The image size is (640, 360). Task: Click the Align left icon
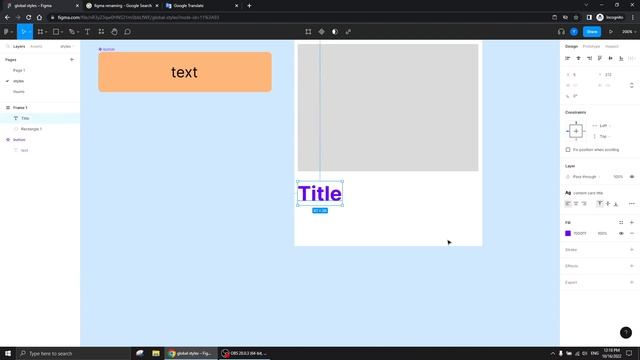pos(568,58)
